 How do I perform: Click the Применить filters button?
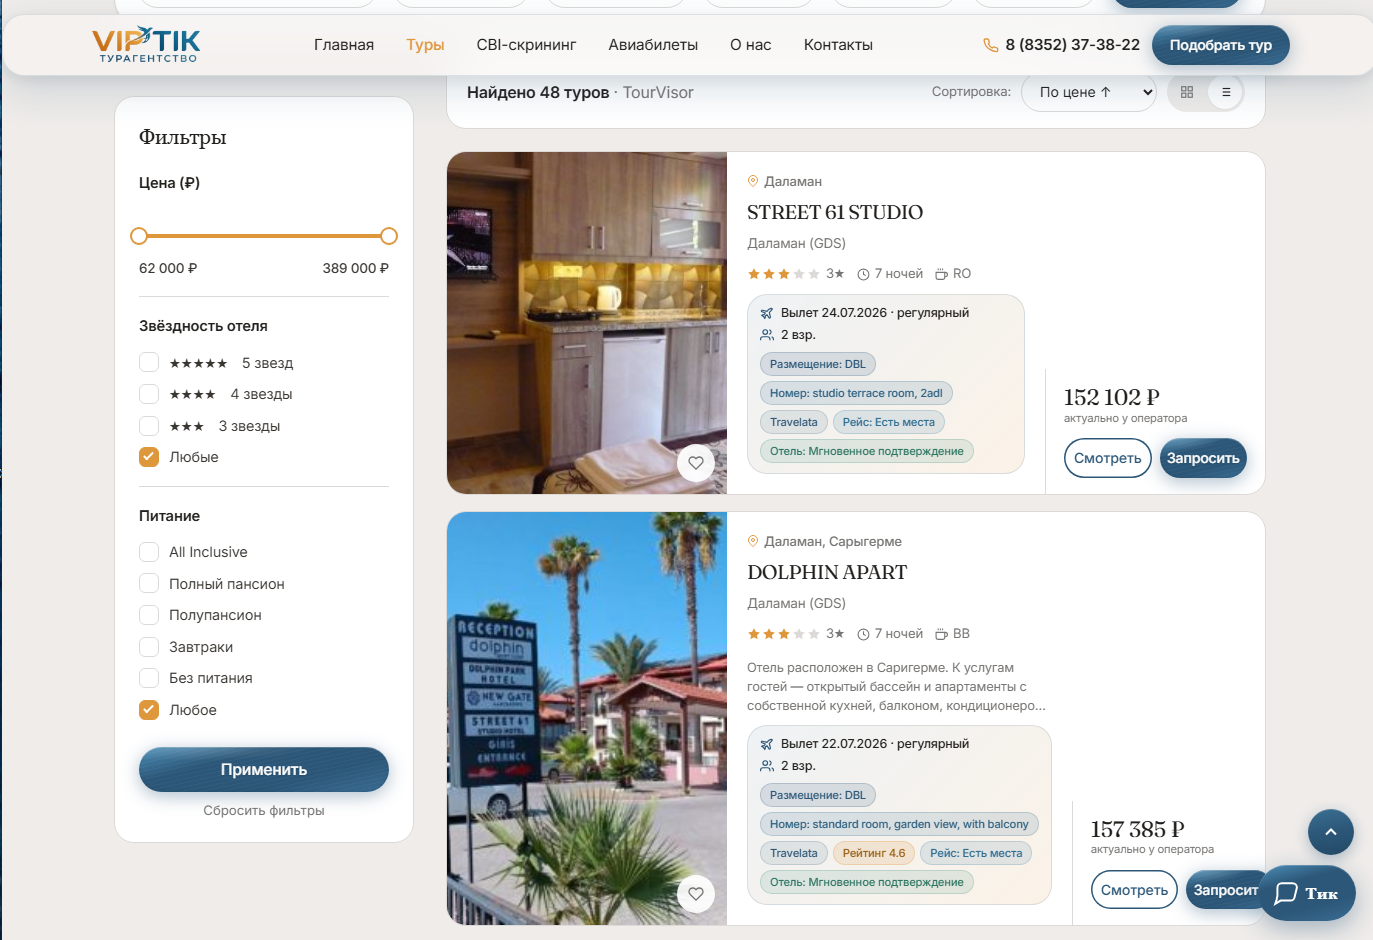click(264, 769)
